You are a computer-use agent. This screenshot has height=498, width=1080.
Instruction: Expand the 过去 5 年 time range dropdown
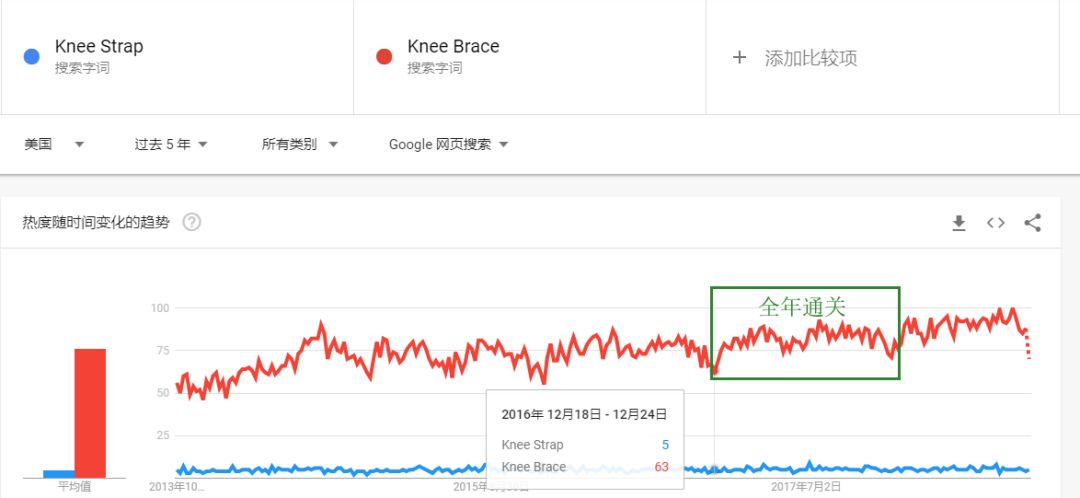[x=171, y=145]
